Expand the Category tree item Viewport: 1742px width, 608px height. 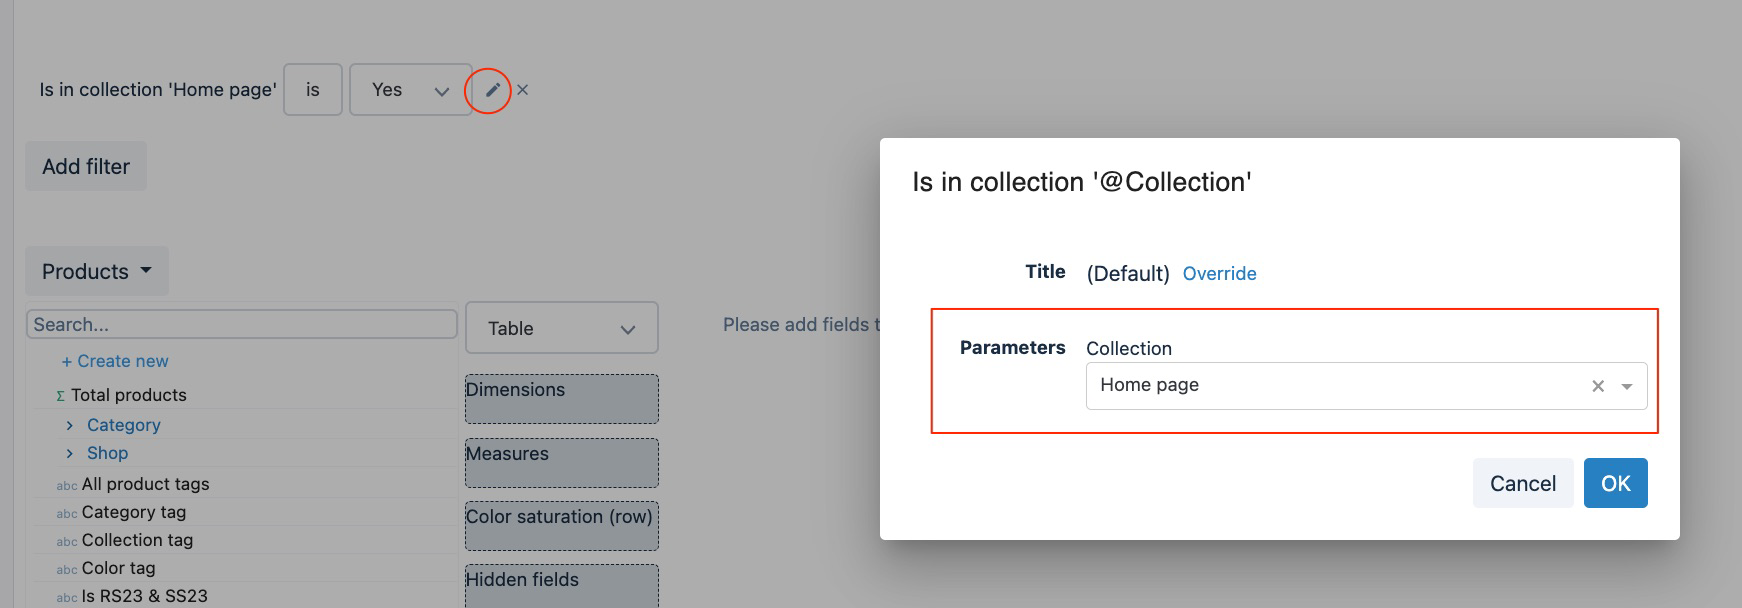(70, 425)
